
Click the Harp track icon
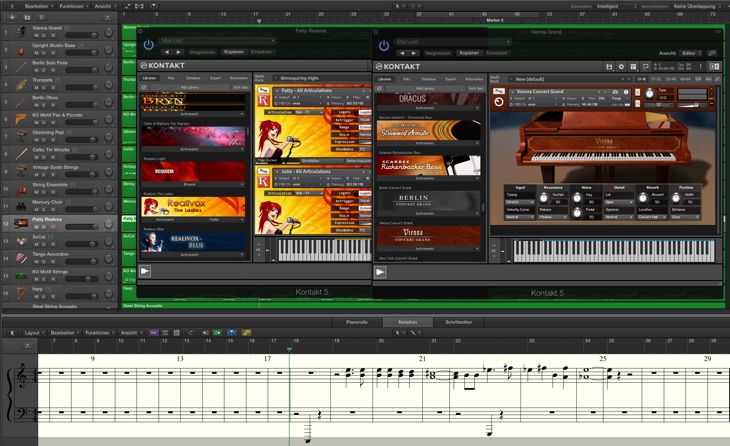(21, 293)
